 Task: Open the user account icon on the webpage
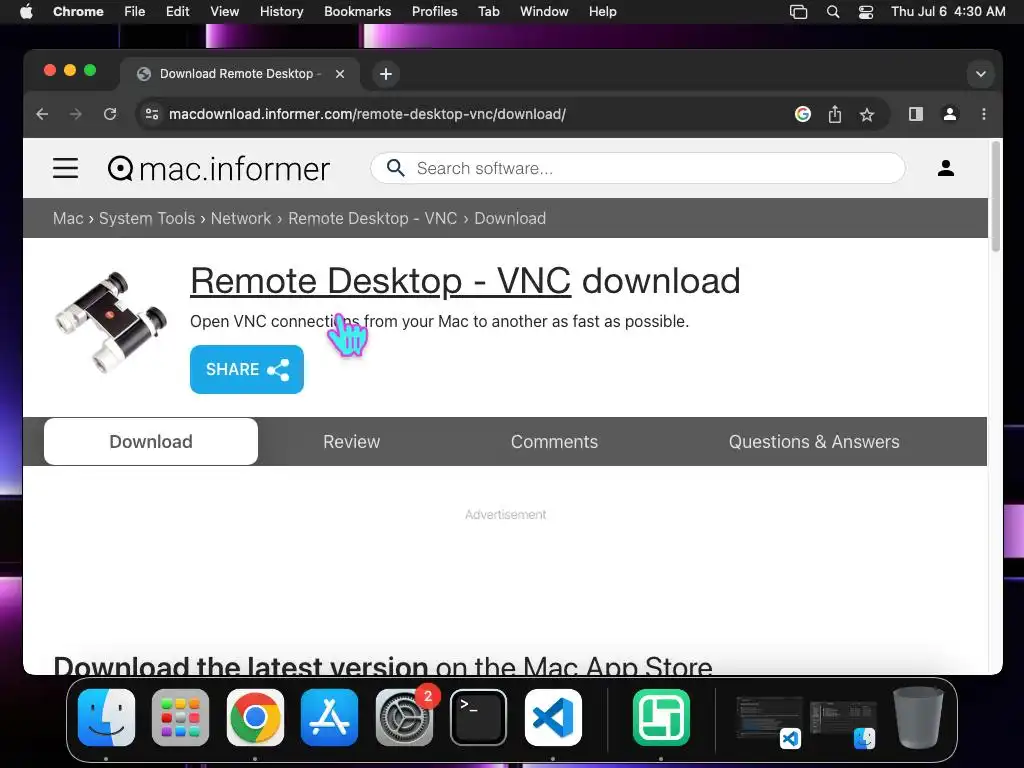point(946,168)
